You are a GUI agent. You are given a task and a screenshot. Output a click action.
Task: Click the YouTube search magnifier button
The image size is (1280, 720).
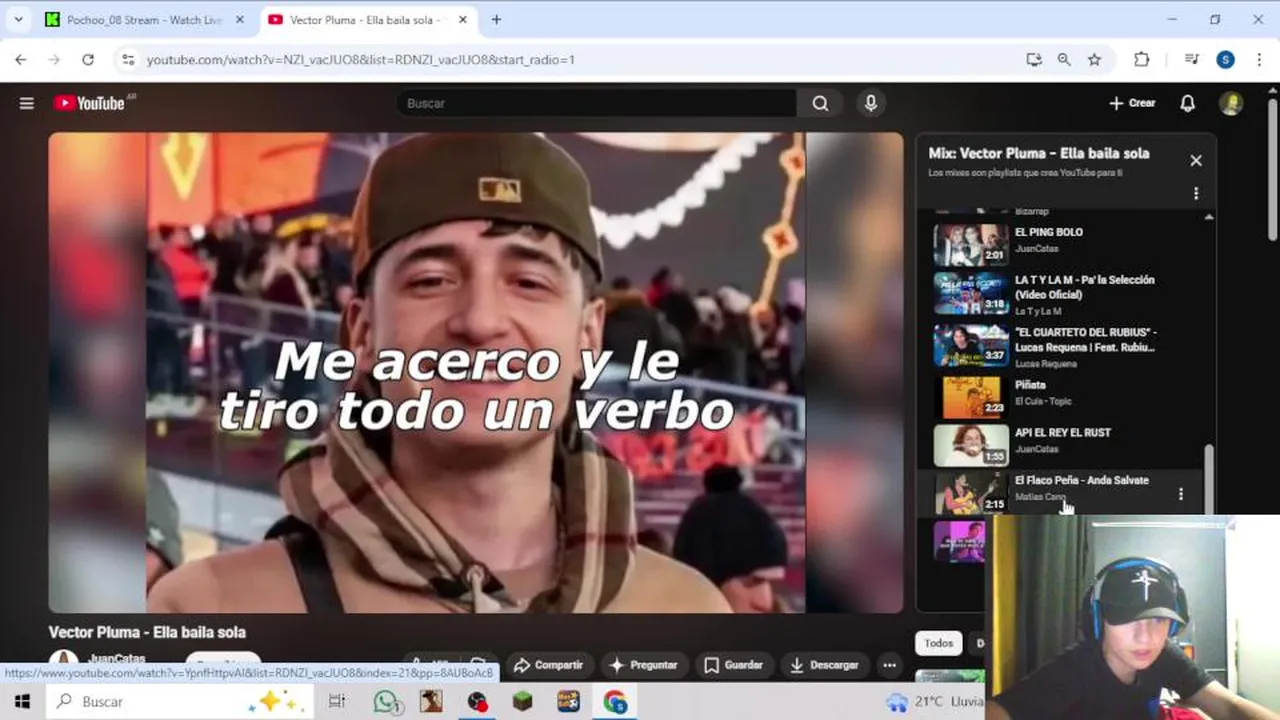coord(820,103)
